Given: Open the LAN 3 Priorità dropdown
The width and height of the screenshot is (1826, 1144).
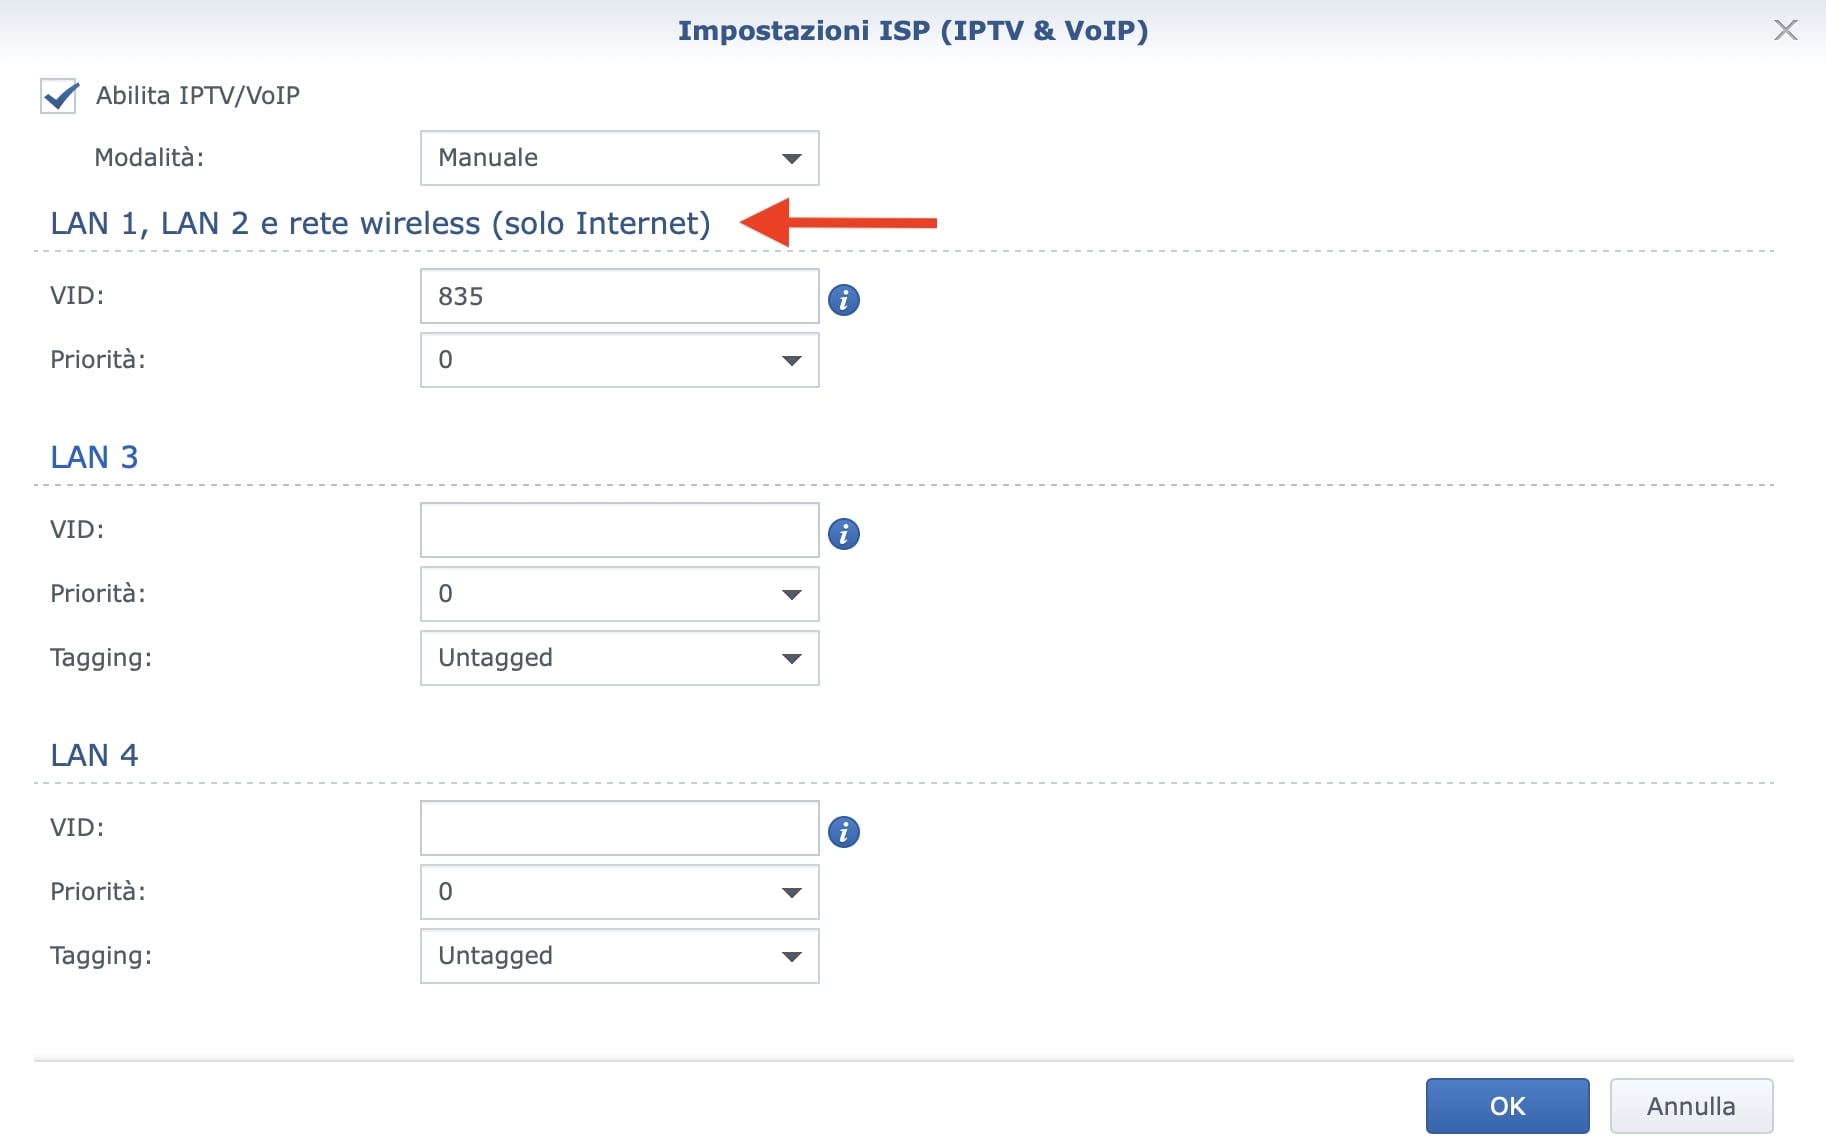Looking at the screenshot, I should pyautogui.click(x=619, y=594).
